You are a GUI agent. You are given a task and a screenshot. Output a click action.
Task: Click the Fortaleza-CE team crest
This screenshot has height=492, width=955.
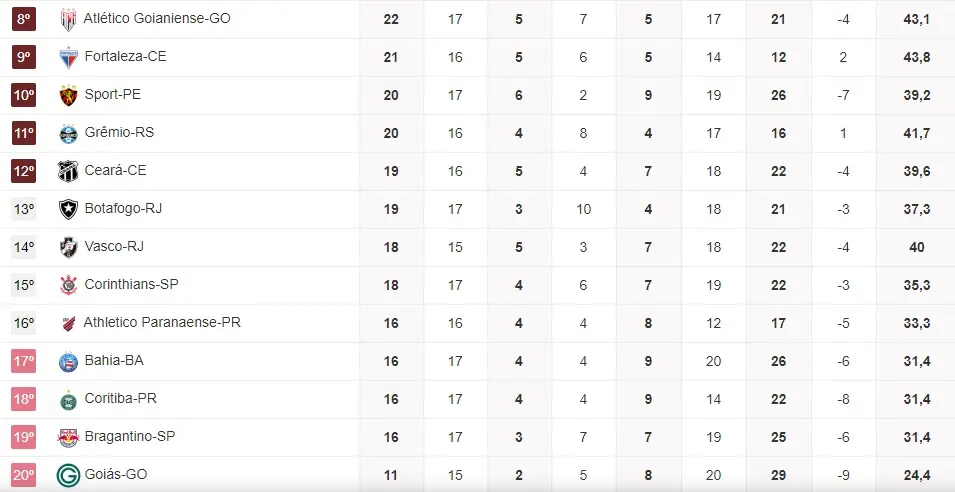68,57
